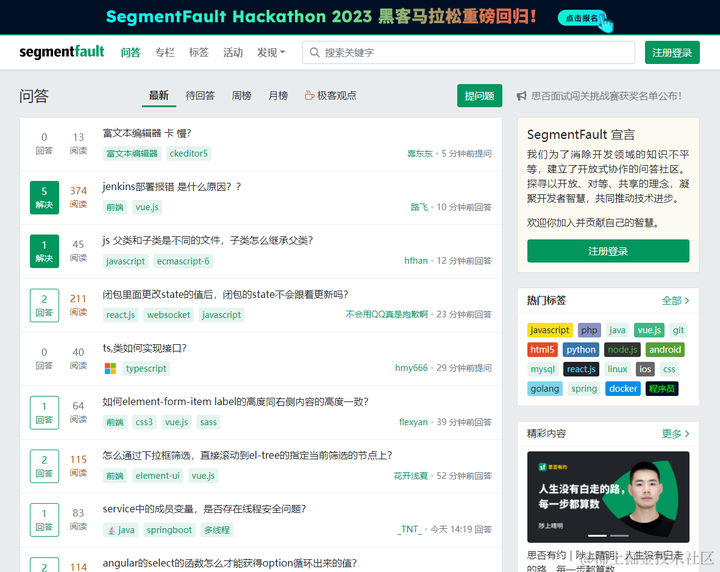
Task: Open the 专栏 nav item
Action: click(x=165, y=52)
